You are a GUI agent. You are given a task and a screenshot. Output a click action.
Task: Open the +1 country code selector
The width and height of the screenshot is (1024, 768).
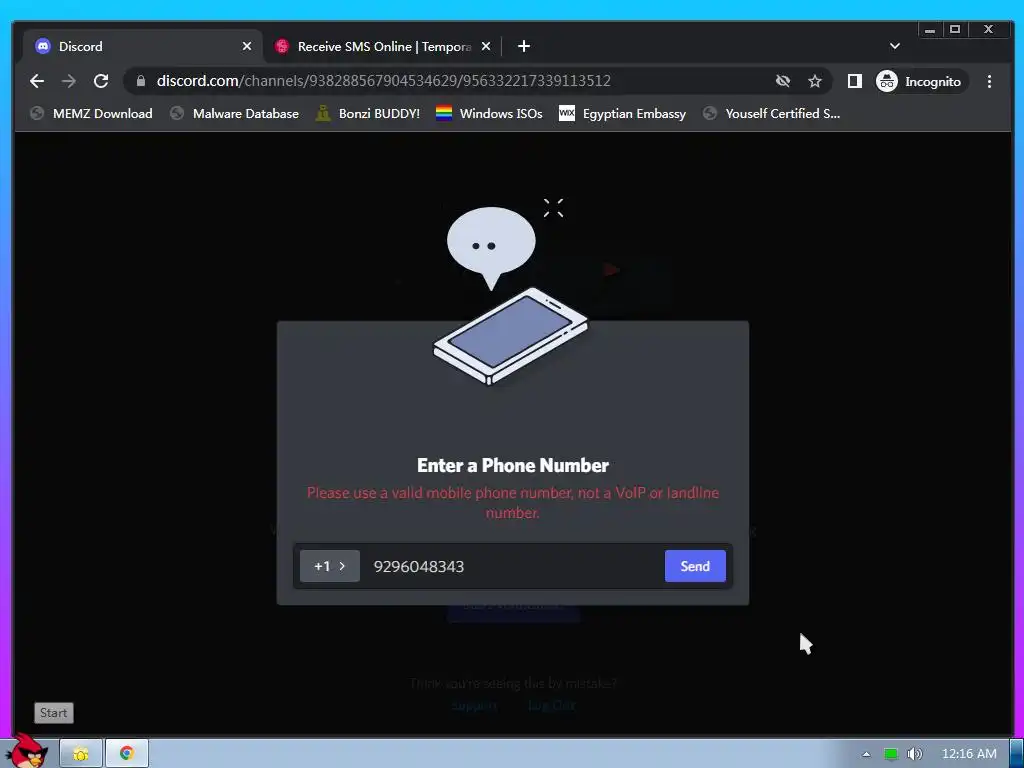click(330, 566)
